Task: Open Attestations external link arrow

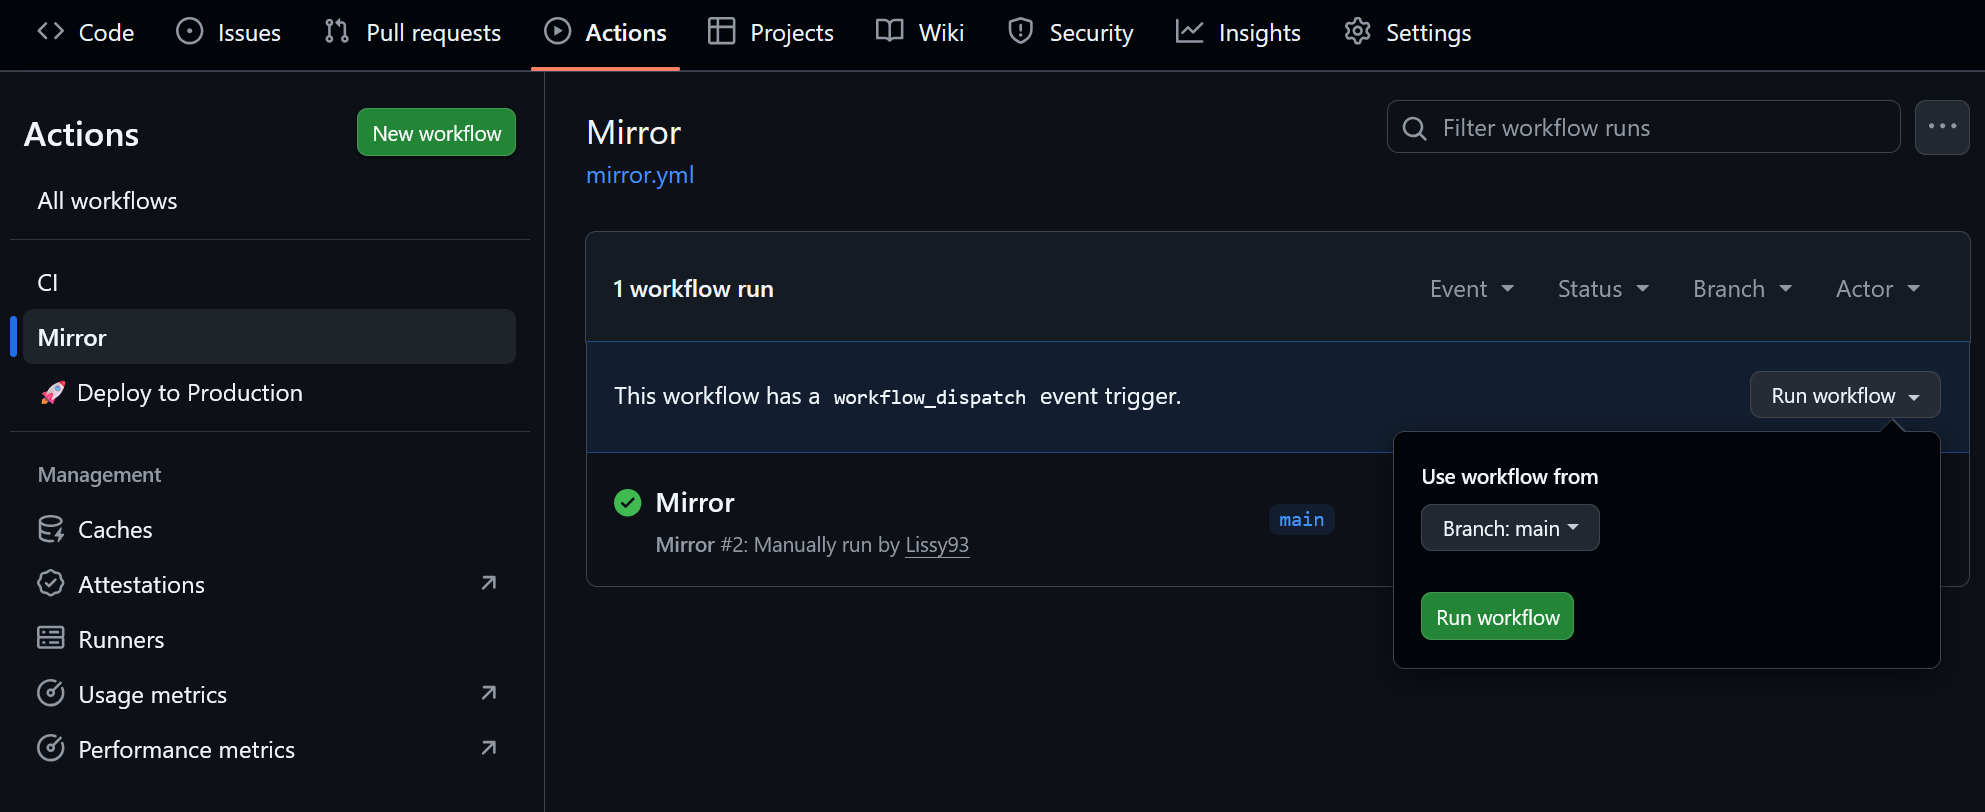Action: pos(488,583)
